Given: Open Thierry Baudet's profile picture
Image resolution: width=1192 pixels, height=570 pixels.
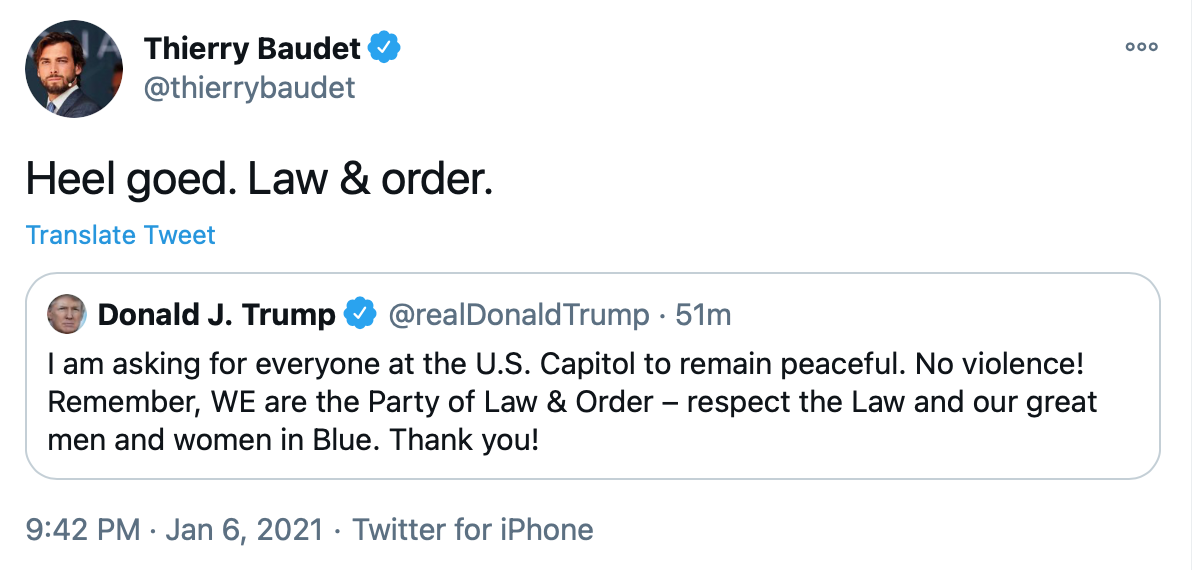Looking at the screenshot, I should (74, 68).
